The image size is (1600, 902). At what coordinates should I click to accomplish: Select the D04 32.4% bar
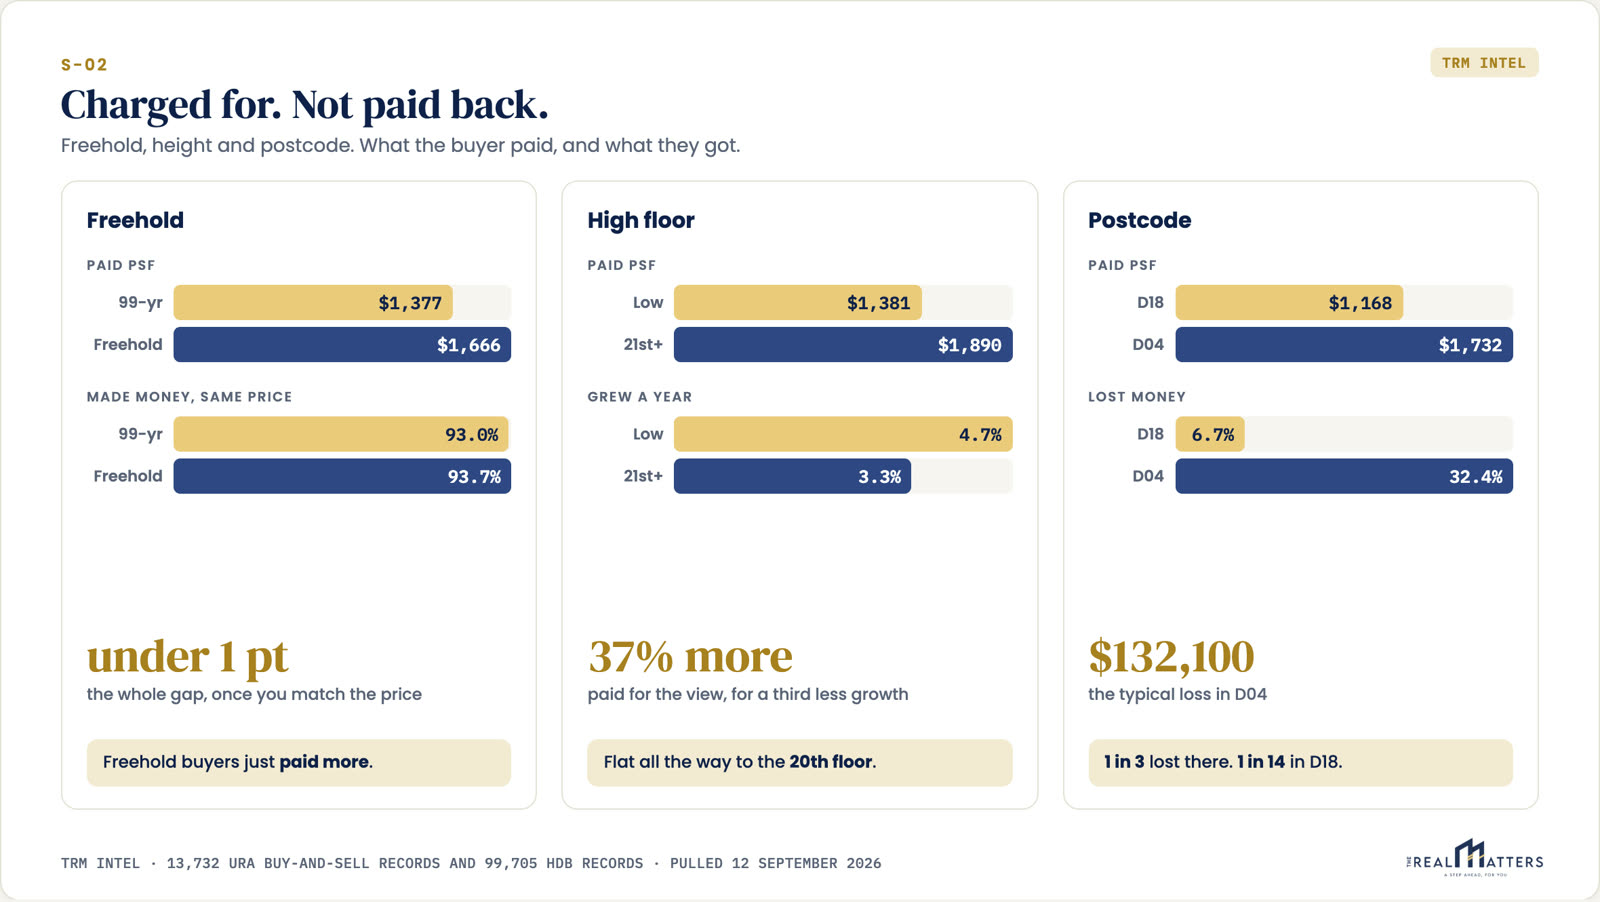point(1344,476)
